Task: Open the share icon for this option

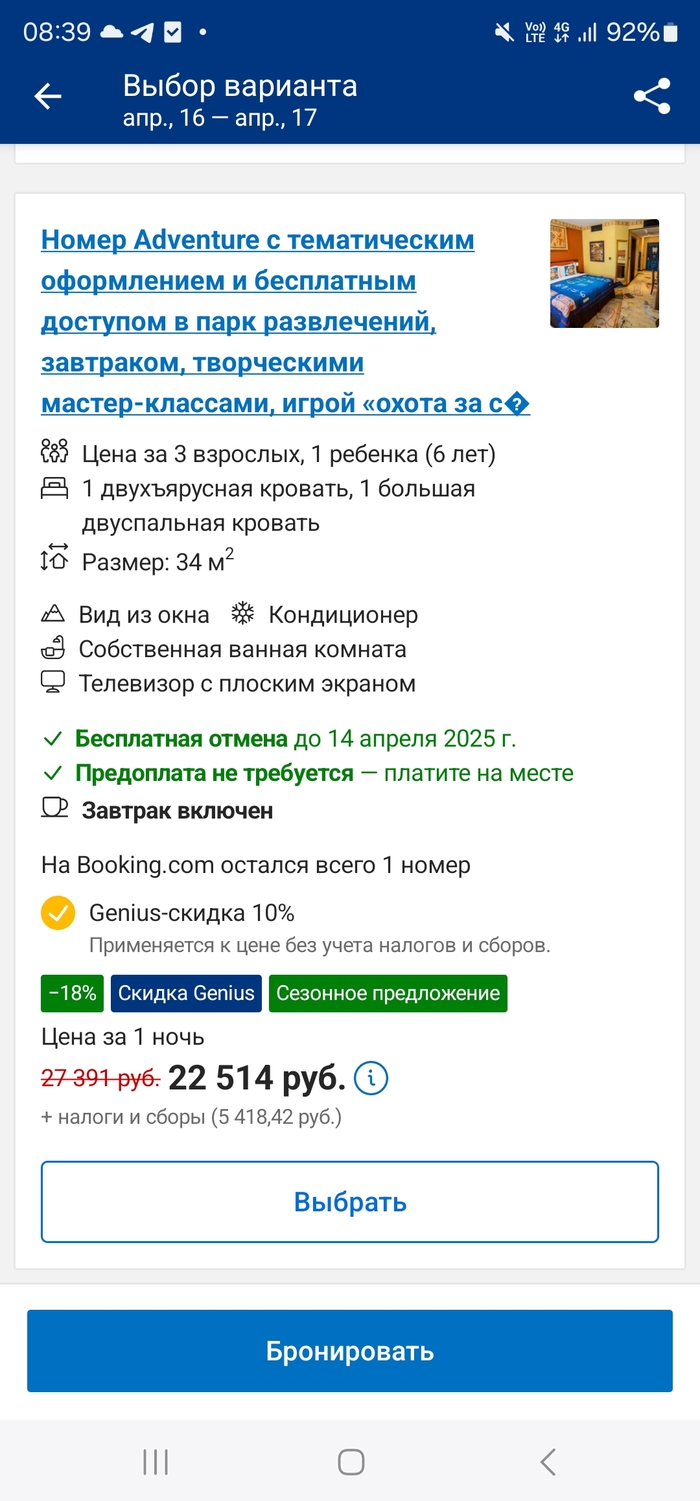Action: tap(651, 95)
